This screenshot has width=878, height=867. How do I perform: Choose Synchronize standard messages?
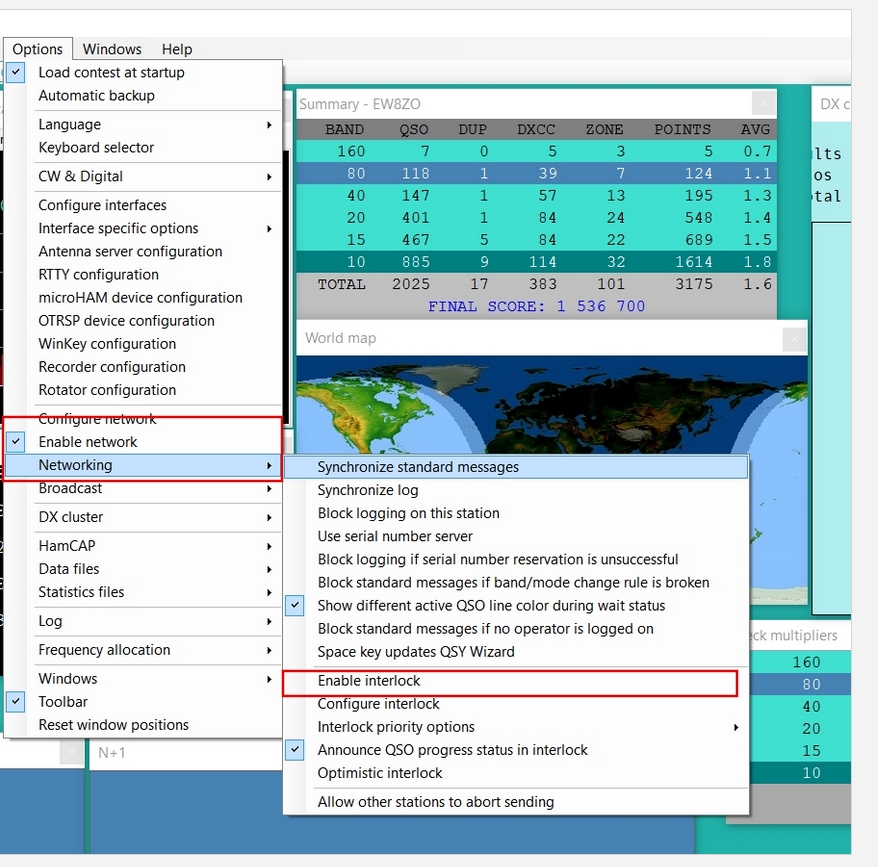[x=418, y=467]
